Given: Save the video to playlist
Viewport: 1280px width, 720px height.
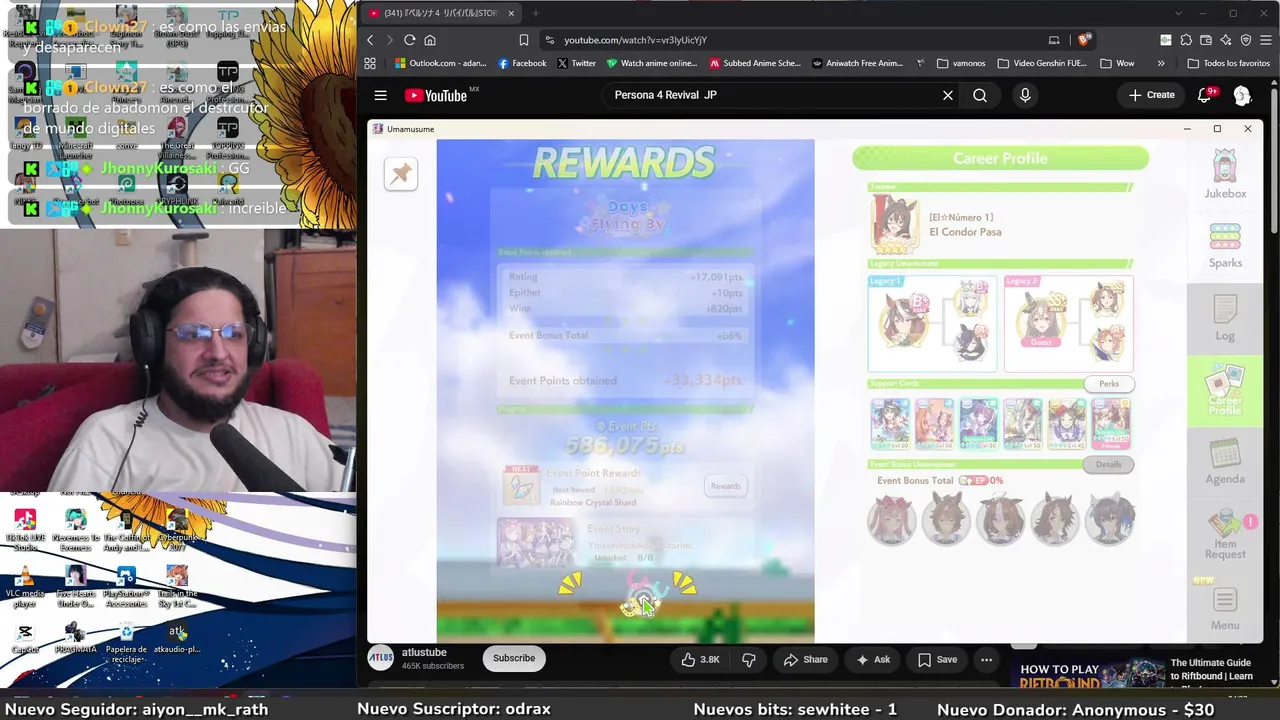Looking at the screenshot, I should 938,659.
